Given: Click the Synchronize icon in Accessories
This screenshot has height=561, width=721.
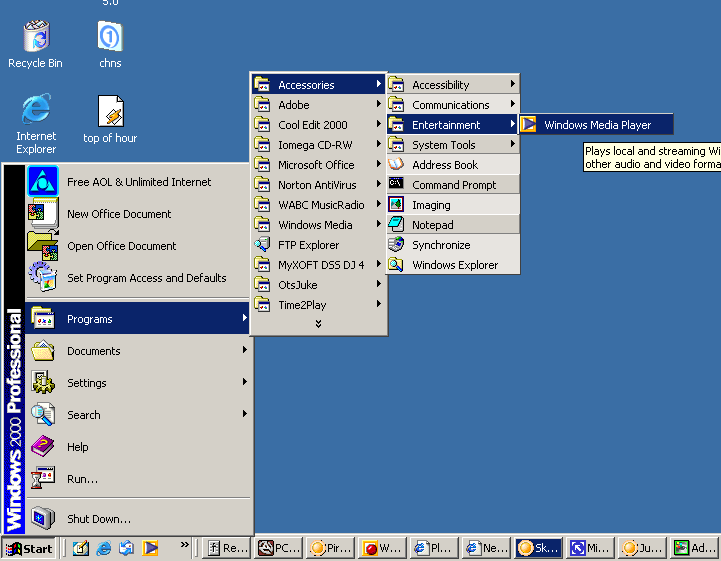Looking at the screenshot, I should click(x=396, y=245).
